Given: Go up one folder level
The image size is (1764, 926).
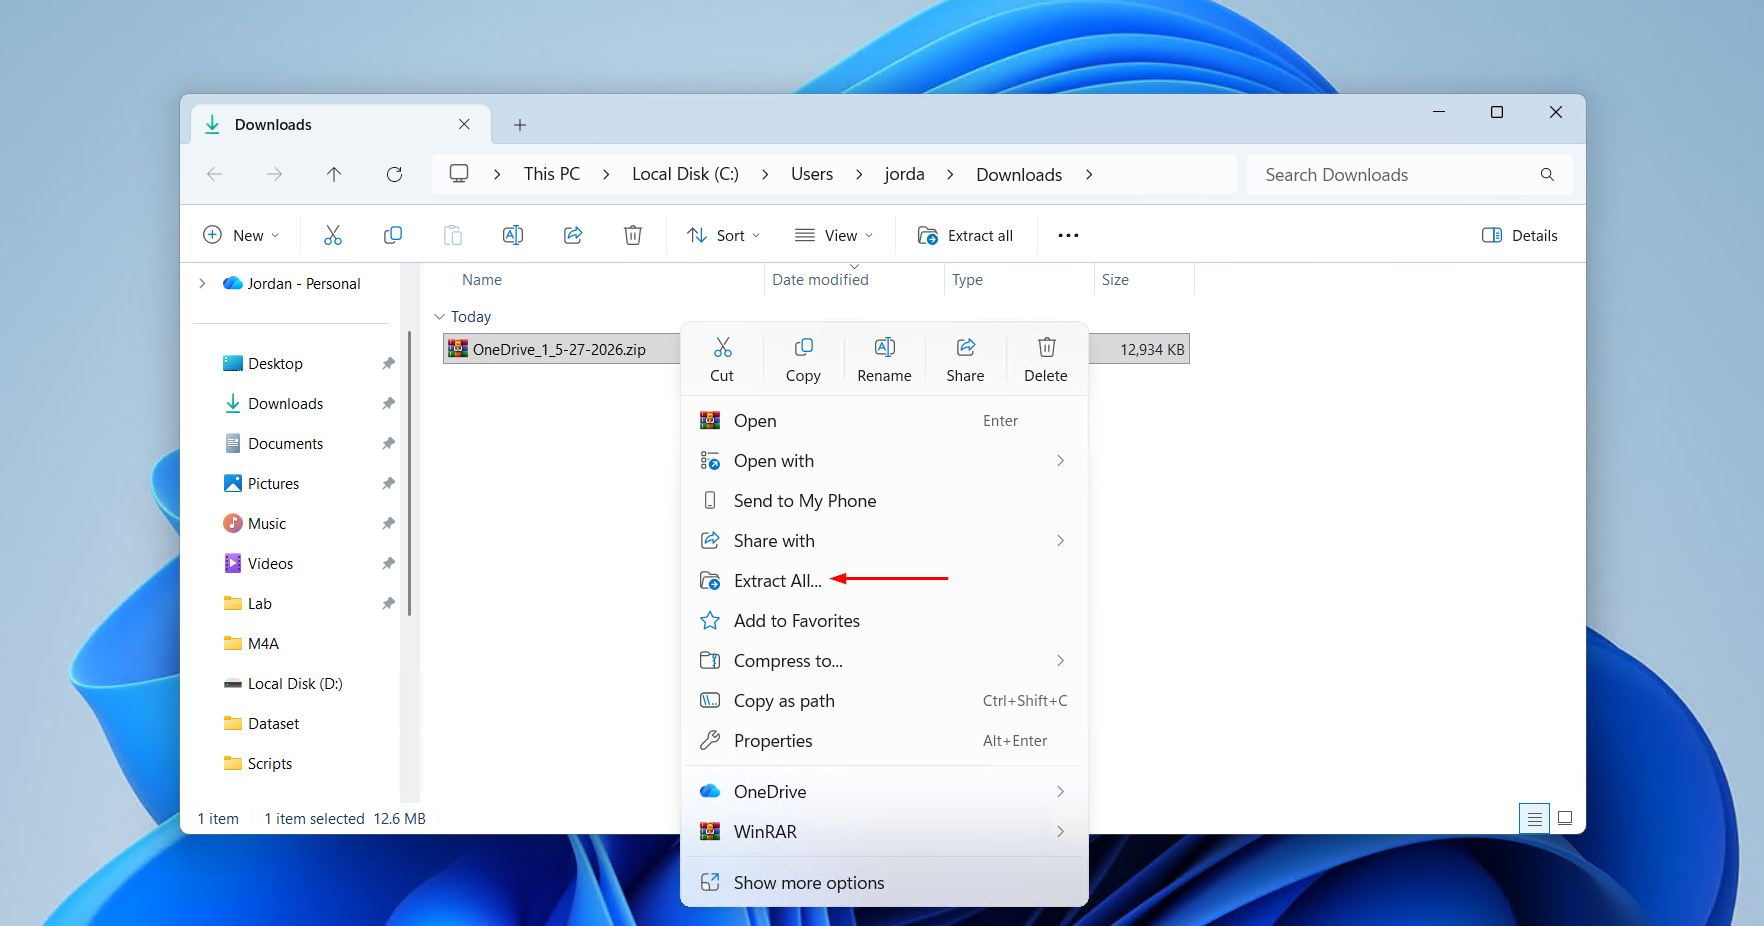Looking at the screenshot, I should pyautogui.click(x=334, y=174).
